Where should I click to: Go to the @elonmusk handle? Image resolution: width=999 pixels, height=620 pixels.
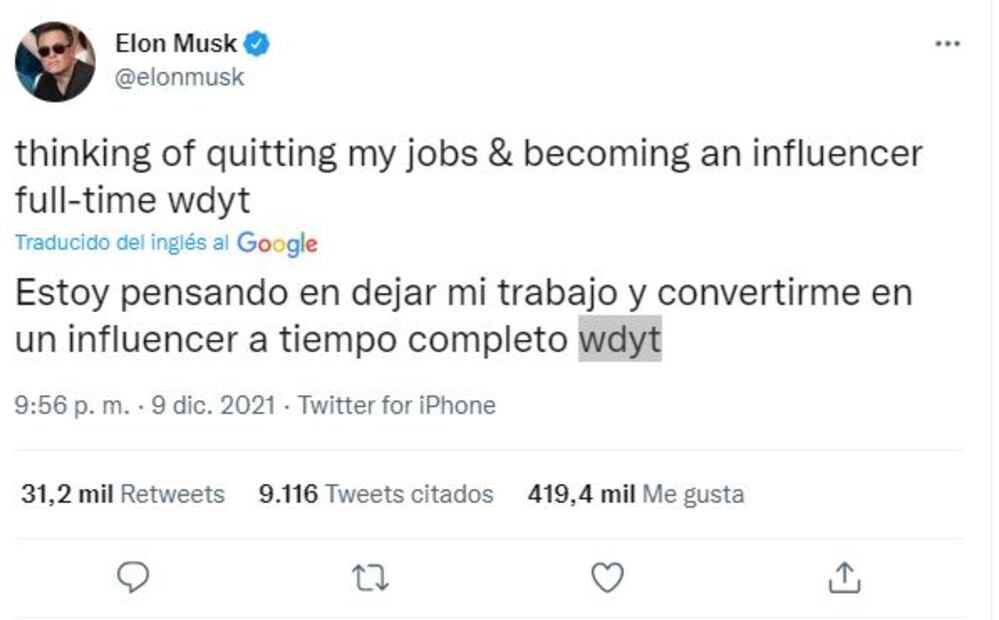click(180, 77)
